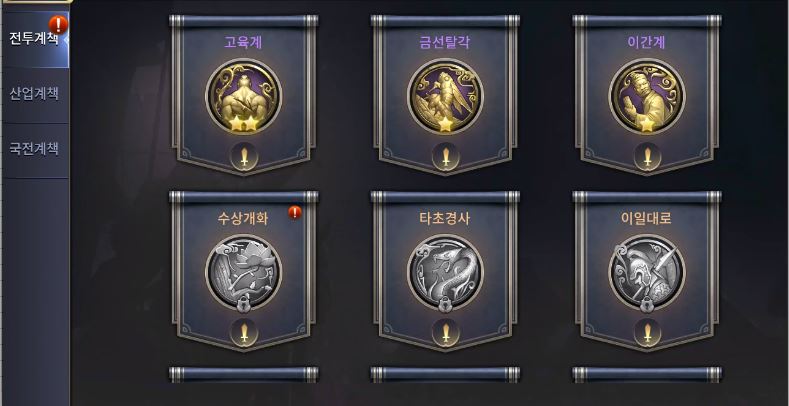Select the 이간계 scholar medallion icon
789x406 pixels.
tap(647, 97)
